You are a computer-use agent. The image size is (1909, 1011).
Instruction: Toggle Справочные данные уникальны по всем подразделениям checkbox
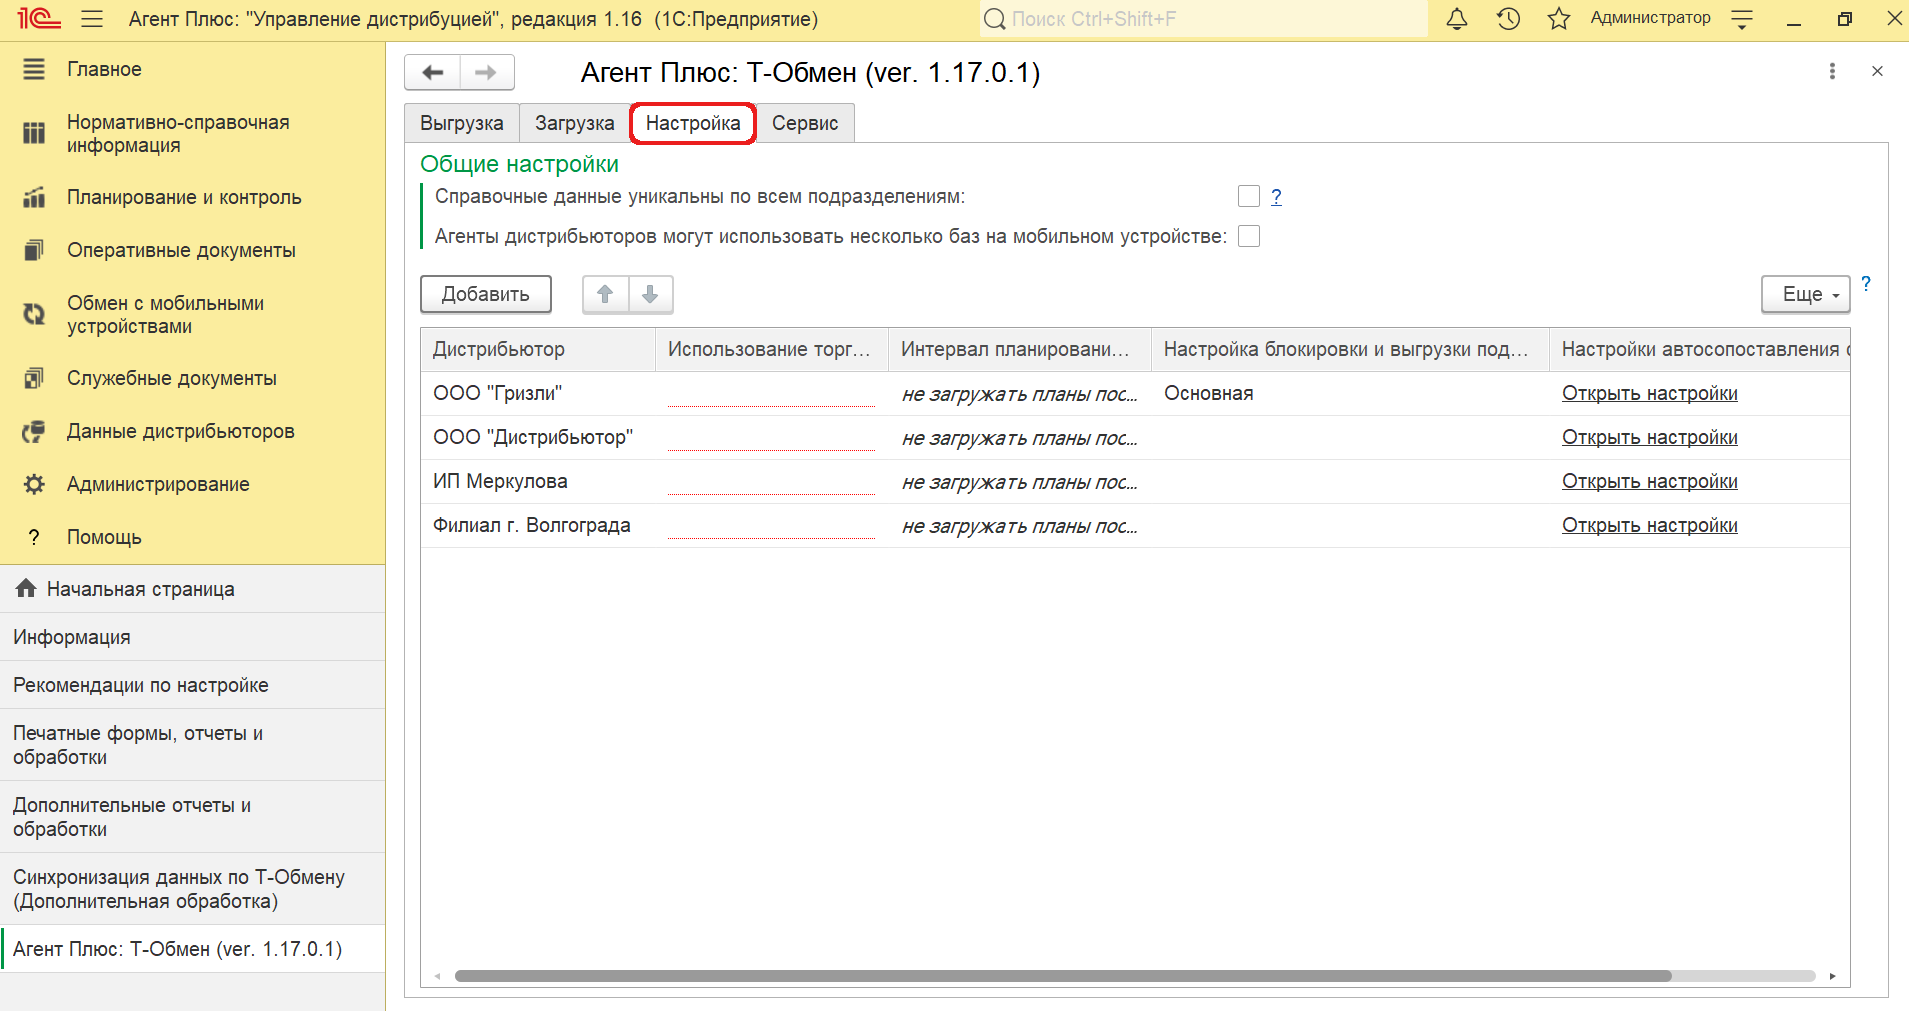click(x=1249, y=196)
